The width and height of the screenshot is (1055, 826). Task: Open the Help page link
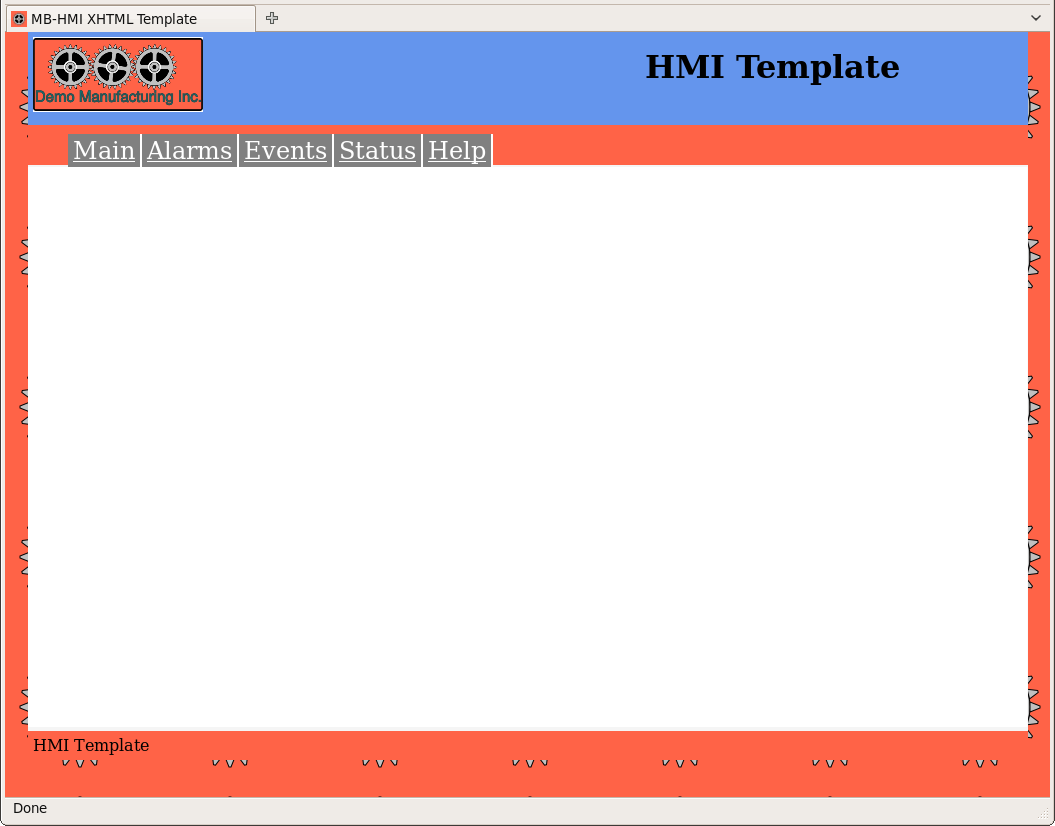(x=457, y=150)
